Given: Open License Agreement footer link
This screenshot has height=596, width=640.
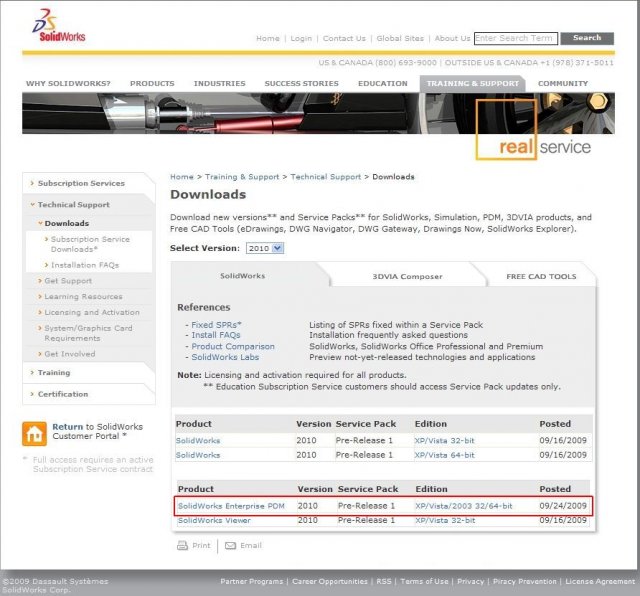Looking at the screenshot, I should pyautogui.click(x=600, y=581).
